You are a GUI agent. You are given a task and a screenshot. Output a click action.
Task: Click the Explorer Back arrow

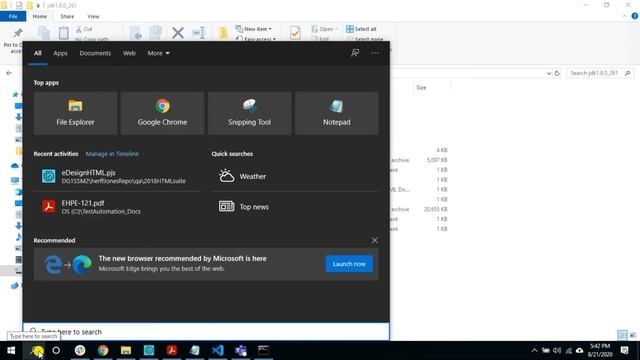pyautogui.click(x=9, y=73)
